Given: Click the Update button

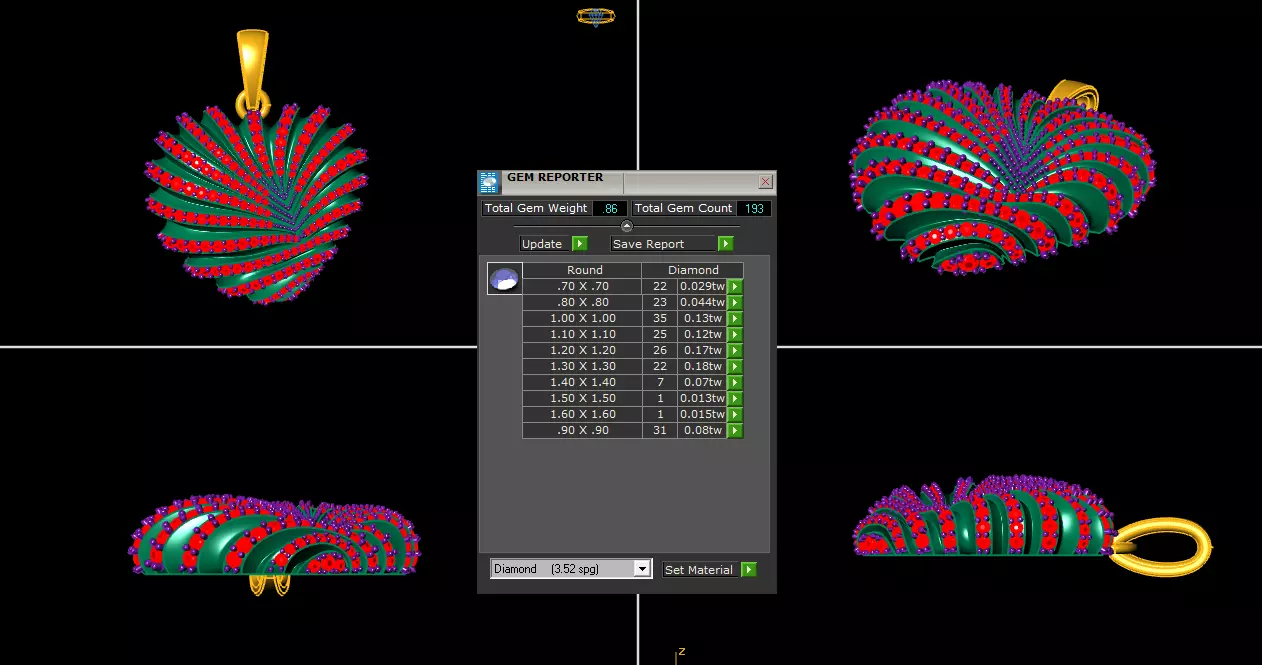Looking at the screenshot, I should [x=545, y=244].
